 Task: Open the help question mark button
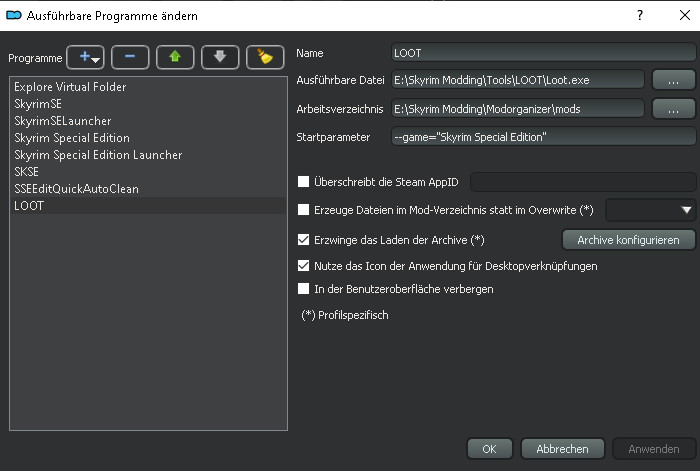[639, 16]
